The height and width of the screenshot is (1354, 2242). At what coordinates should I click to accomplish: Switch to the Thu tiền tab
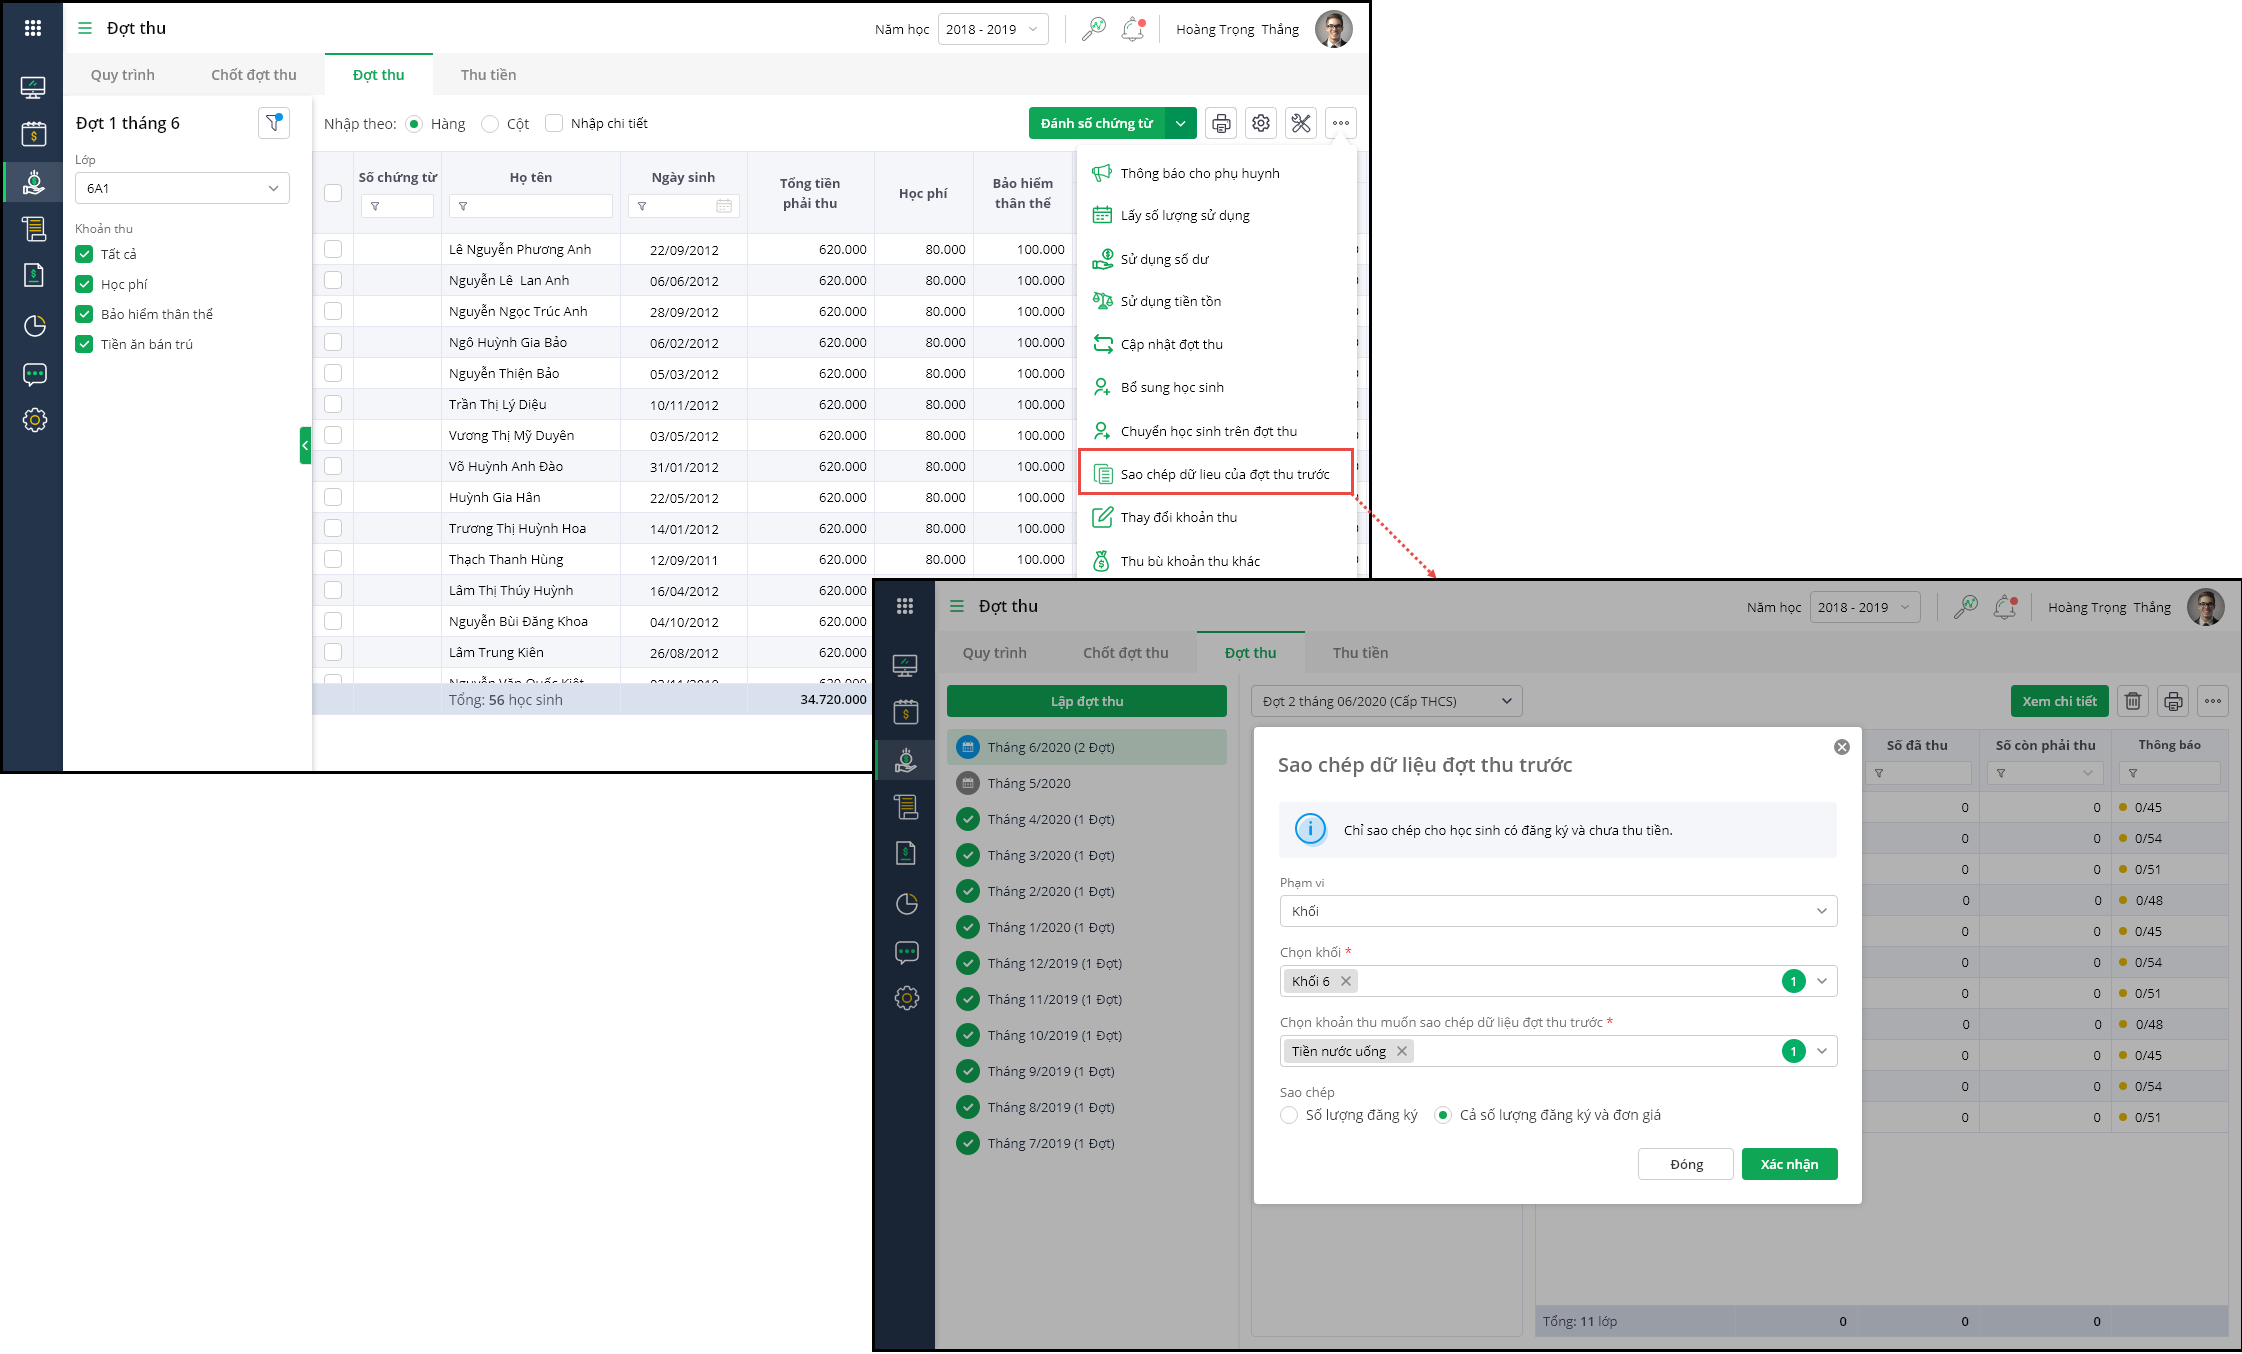click(488, 75)
